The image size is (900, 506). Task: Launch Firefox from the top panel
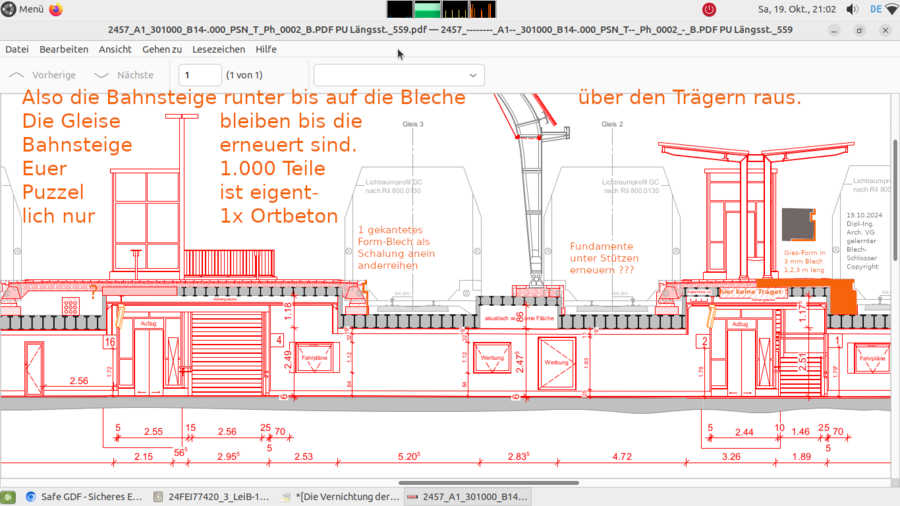click(x=55, y=9)
